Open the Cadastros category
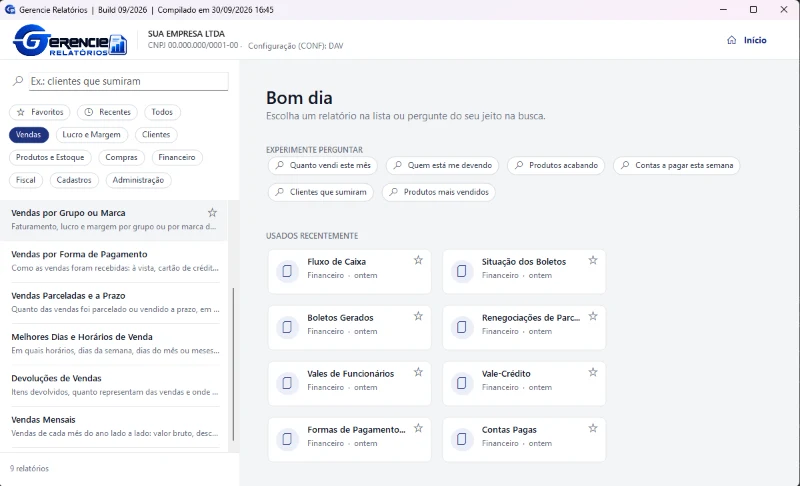The height and width of the screenshot is (486, 800). tap(74, 180)
